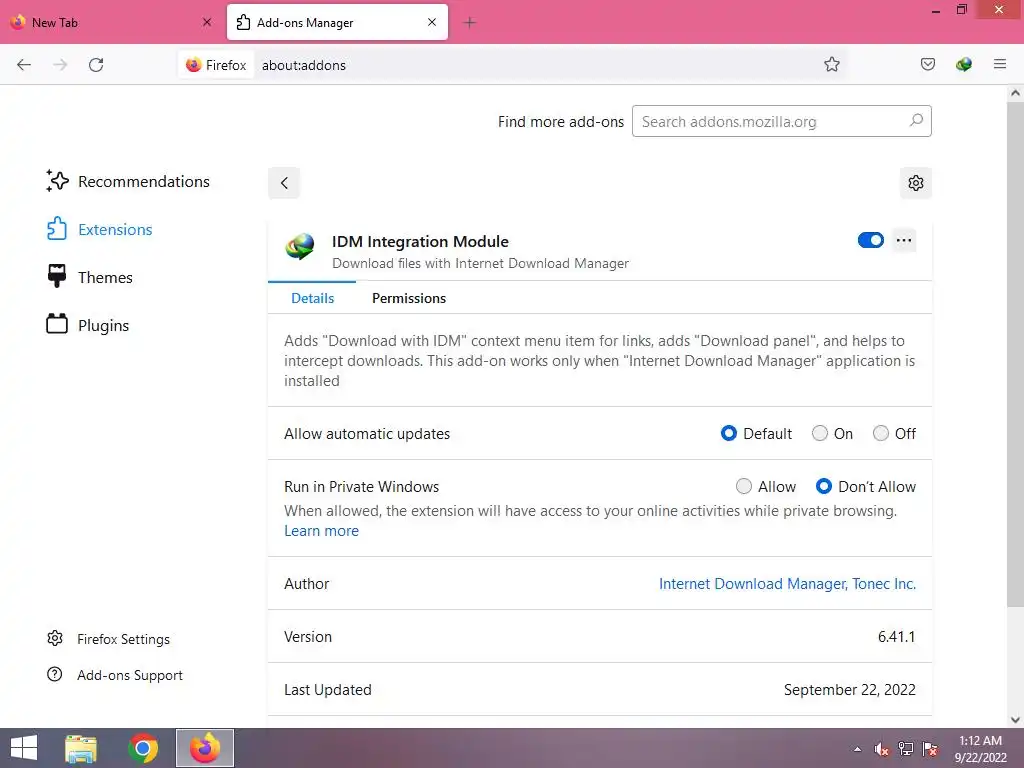The image size is (1024, 768).
Task: Set automatic updates to Off
Action: pyautogui.click(x=881, y=433)
